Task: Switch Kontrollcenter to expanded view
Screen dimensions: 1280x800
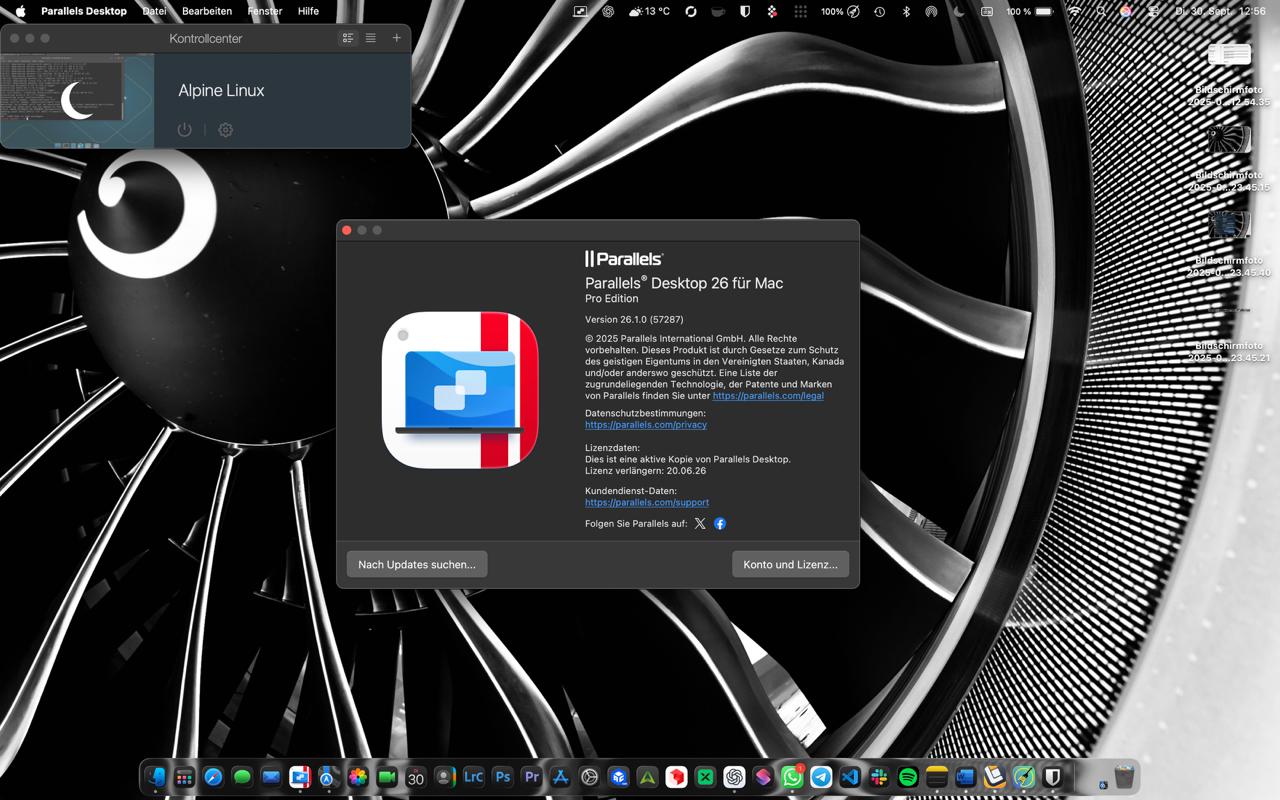Action: pos(348,38)
